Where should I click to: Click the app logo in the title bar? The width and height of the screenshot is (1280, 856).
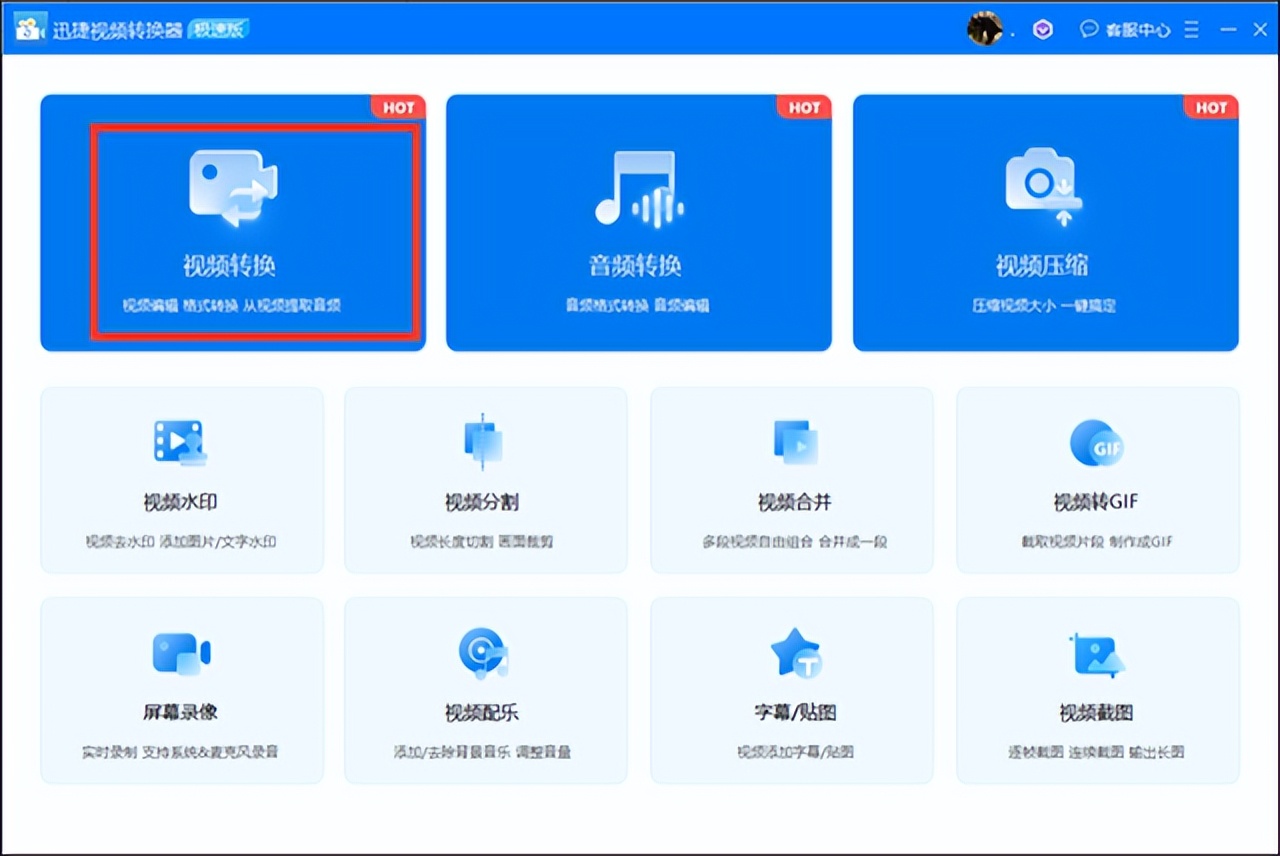click(27, 27)
